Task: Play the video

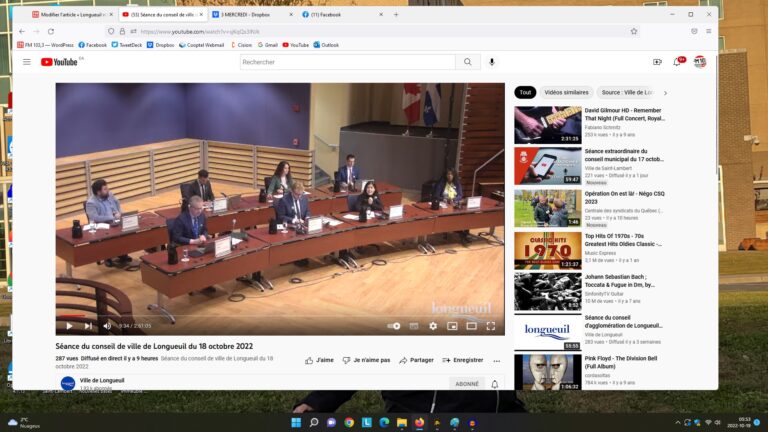Action: (x=69, y=326)
